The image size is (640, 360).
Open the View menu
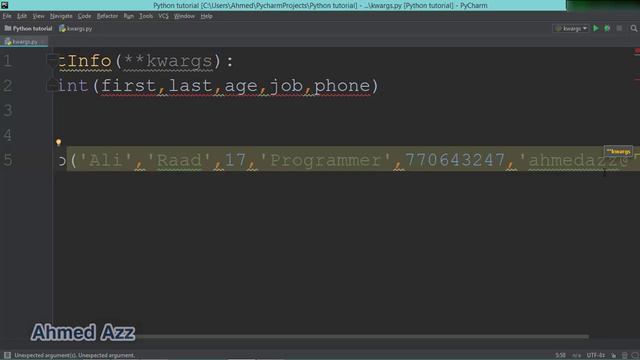tap(38, 16)
